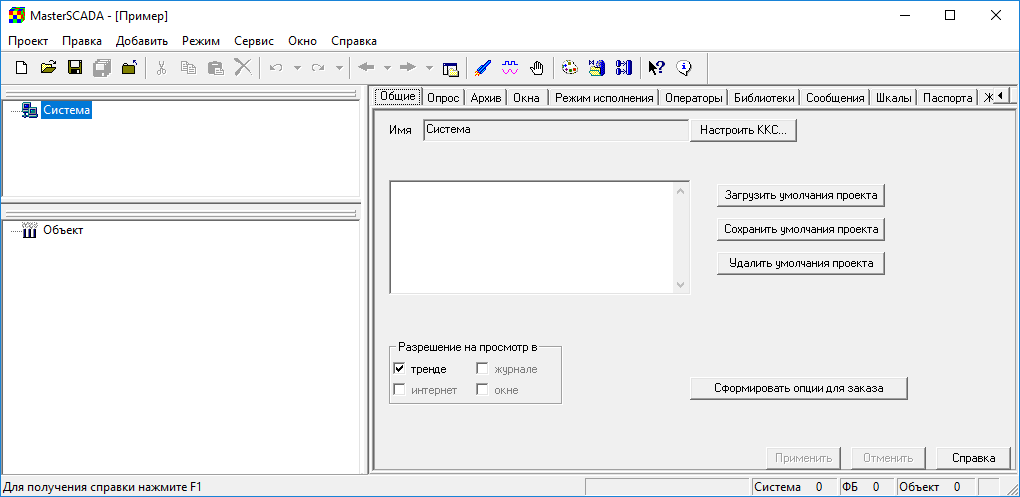Save the project with the floppy disk icon
Viewport: 1020px width, 497px height.
click(x=75, y=68)
